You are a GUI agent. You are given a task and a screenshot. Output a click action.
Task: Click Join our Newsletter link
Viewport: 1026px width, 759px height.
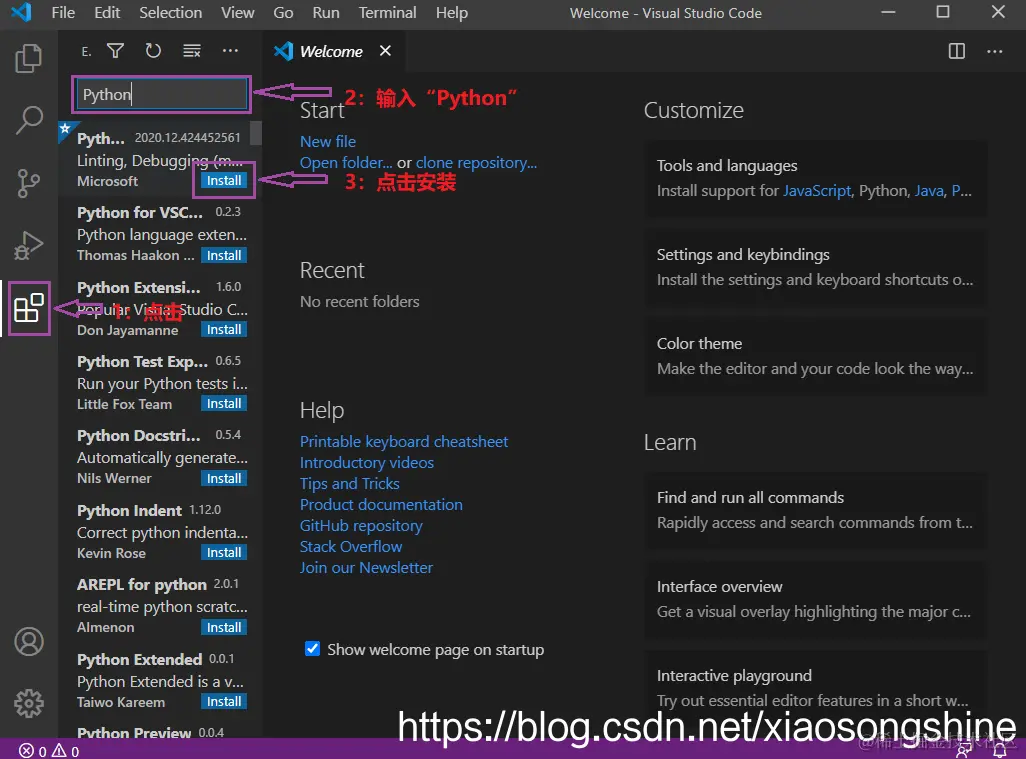point(366,567)
